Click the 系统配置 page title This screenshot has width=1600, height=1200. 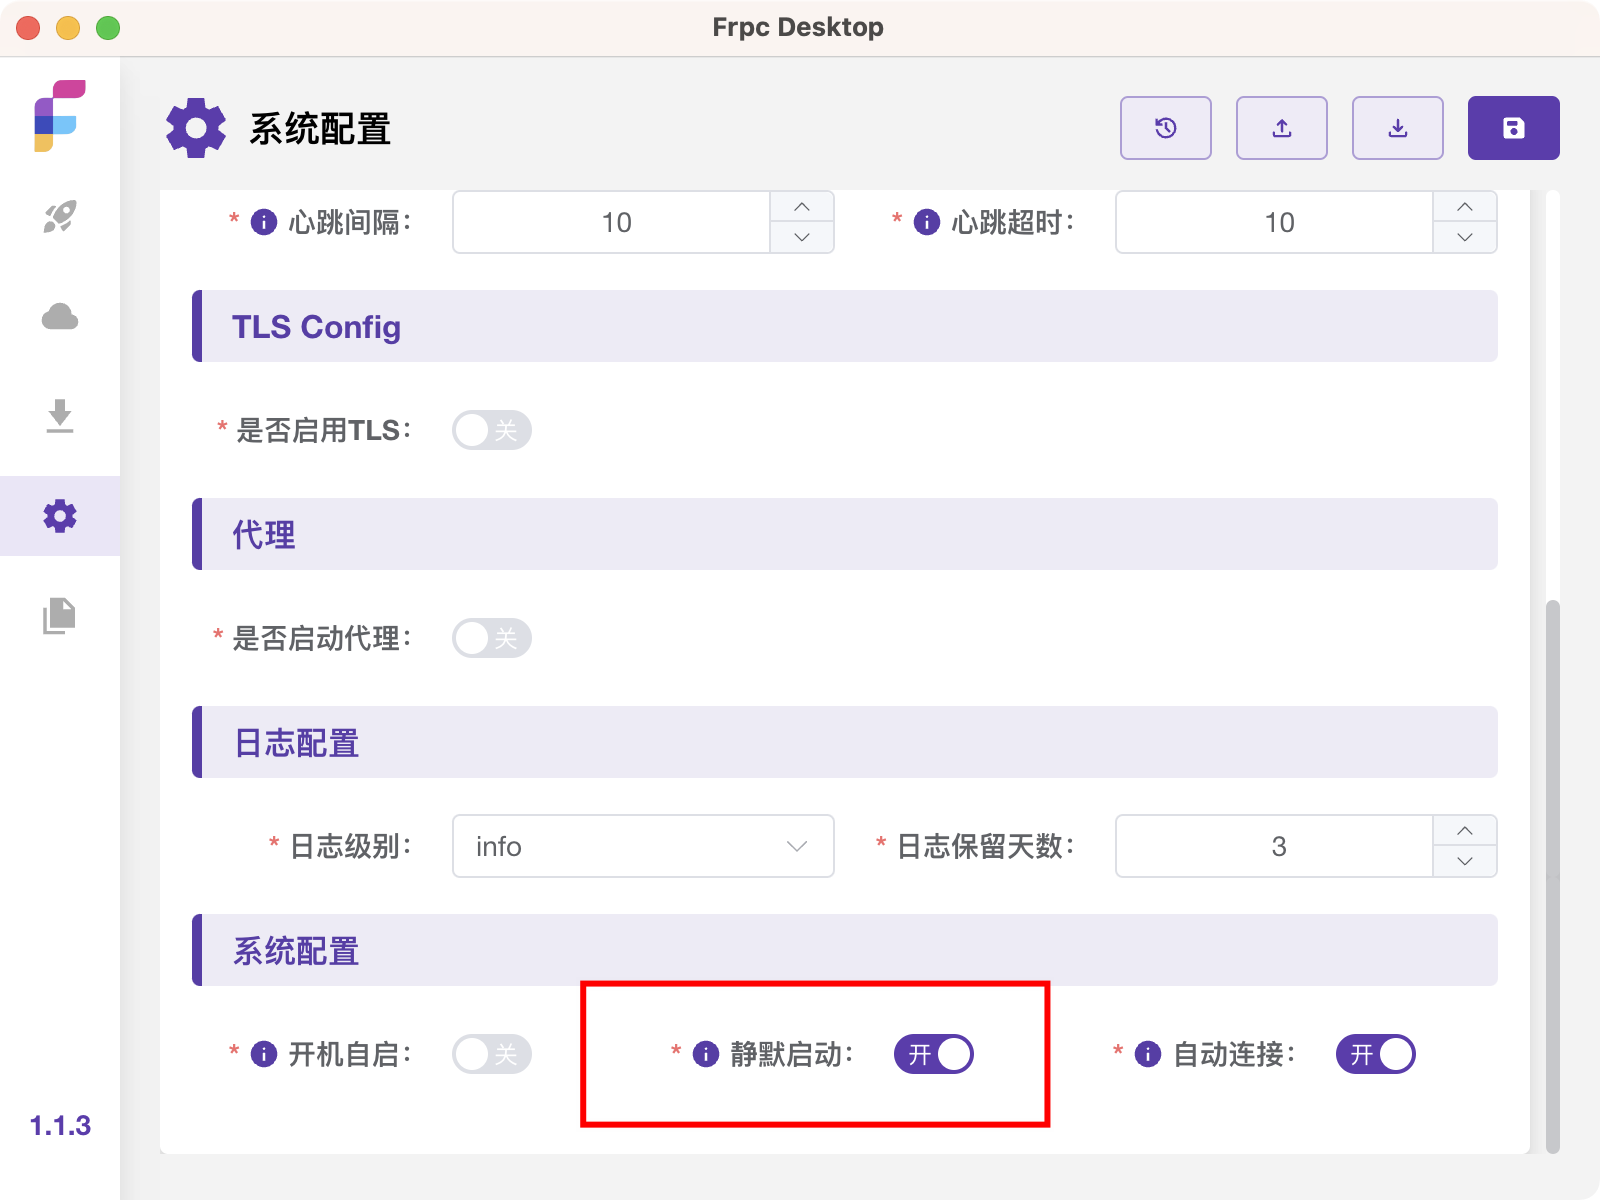[x=320, y=129]
